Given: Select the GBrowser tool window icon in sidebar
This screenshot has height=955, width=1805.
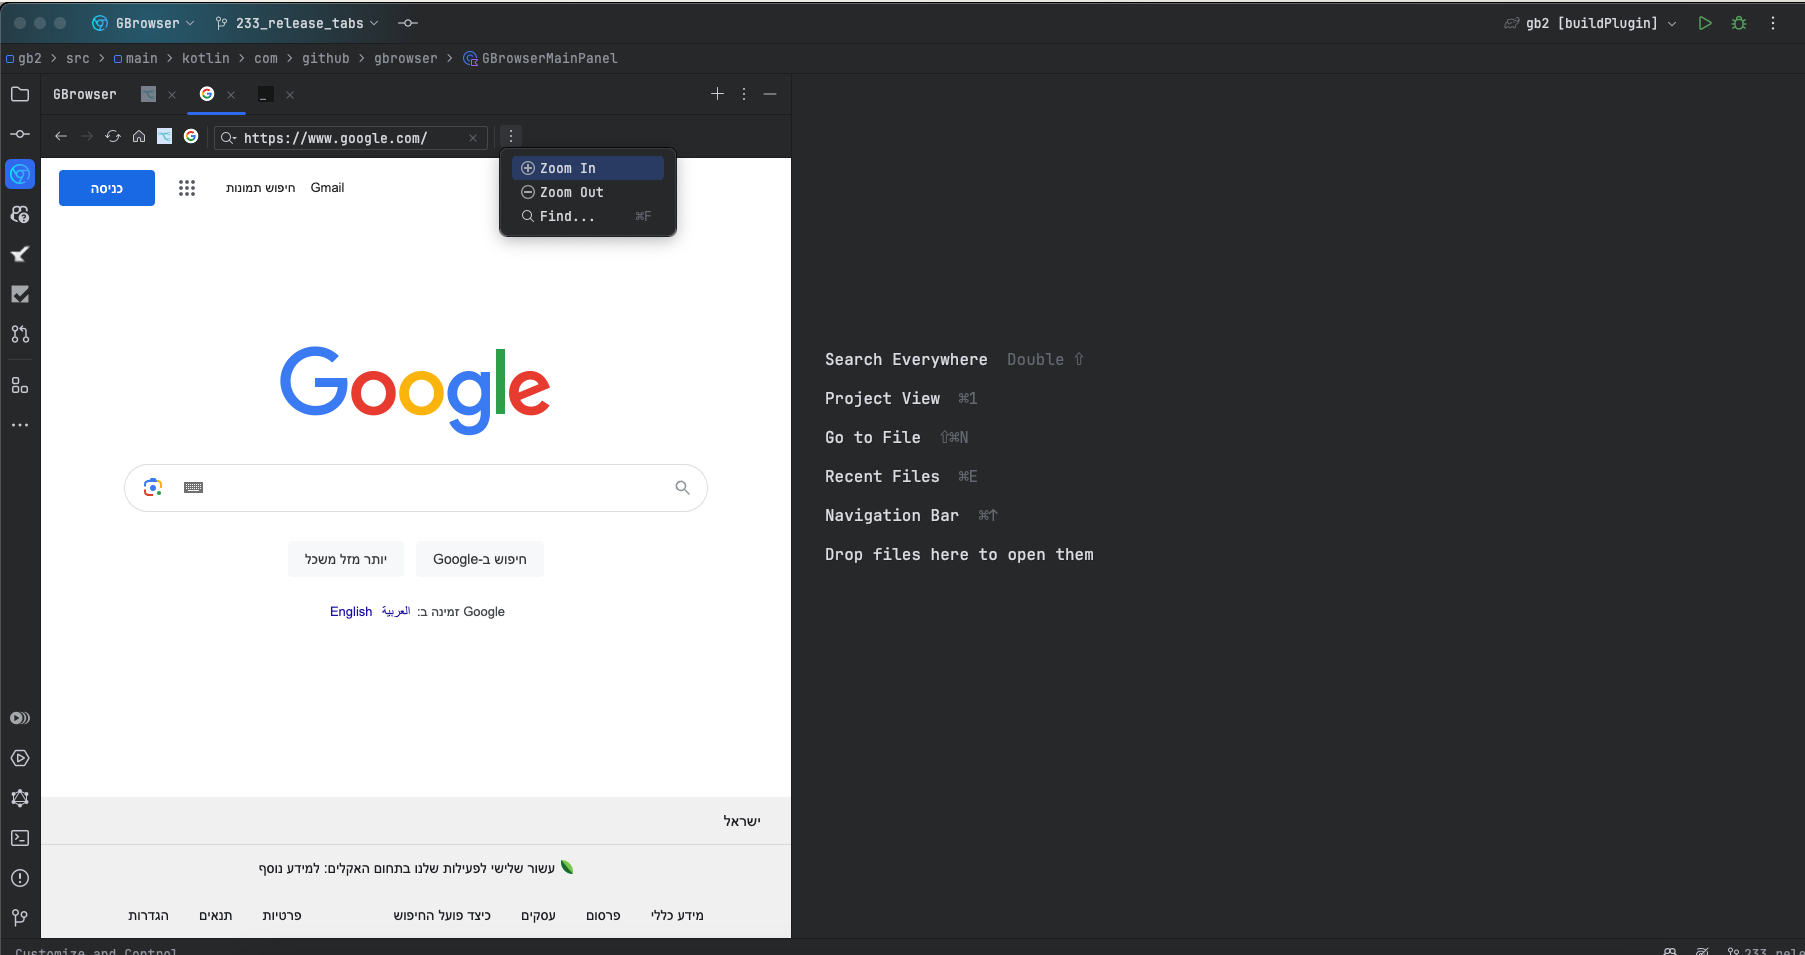Looking at the screenshot, I should (x=20, y=174).
